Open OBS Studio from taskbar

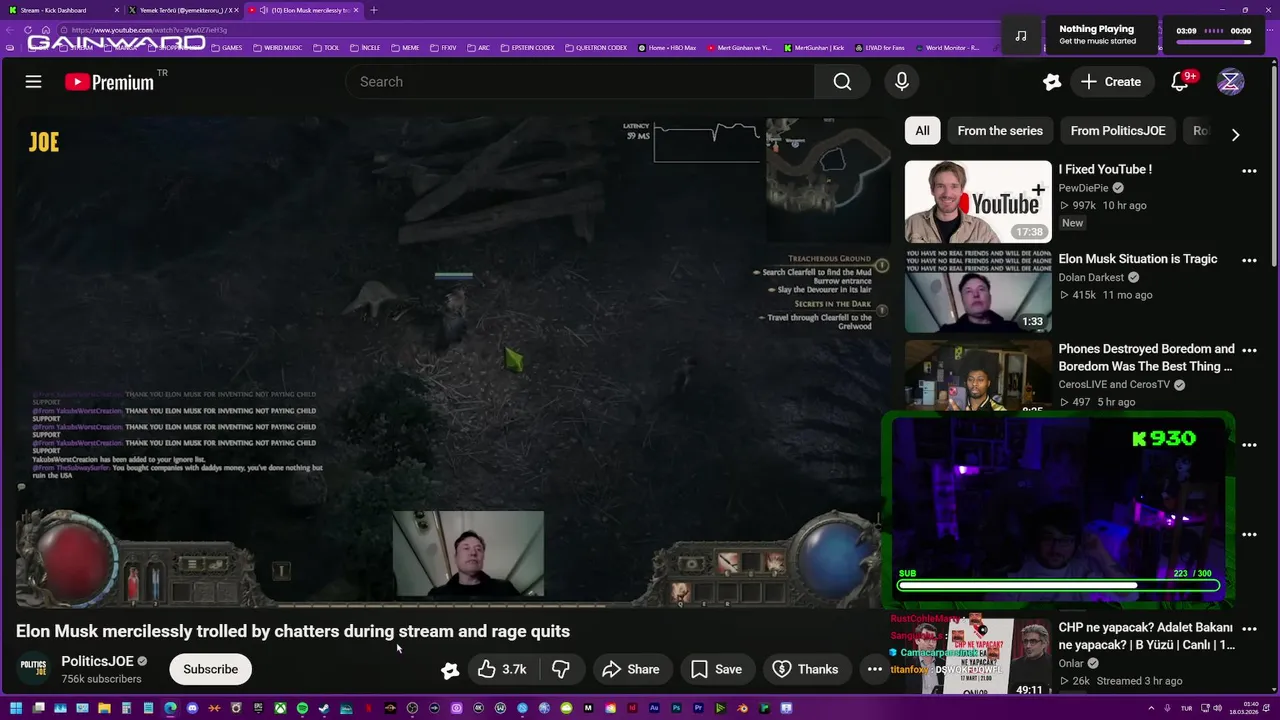coord(412,709)
